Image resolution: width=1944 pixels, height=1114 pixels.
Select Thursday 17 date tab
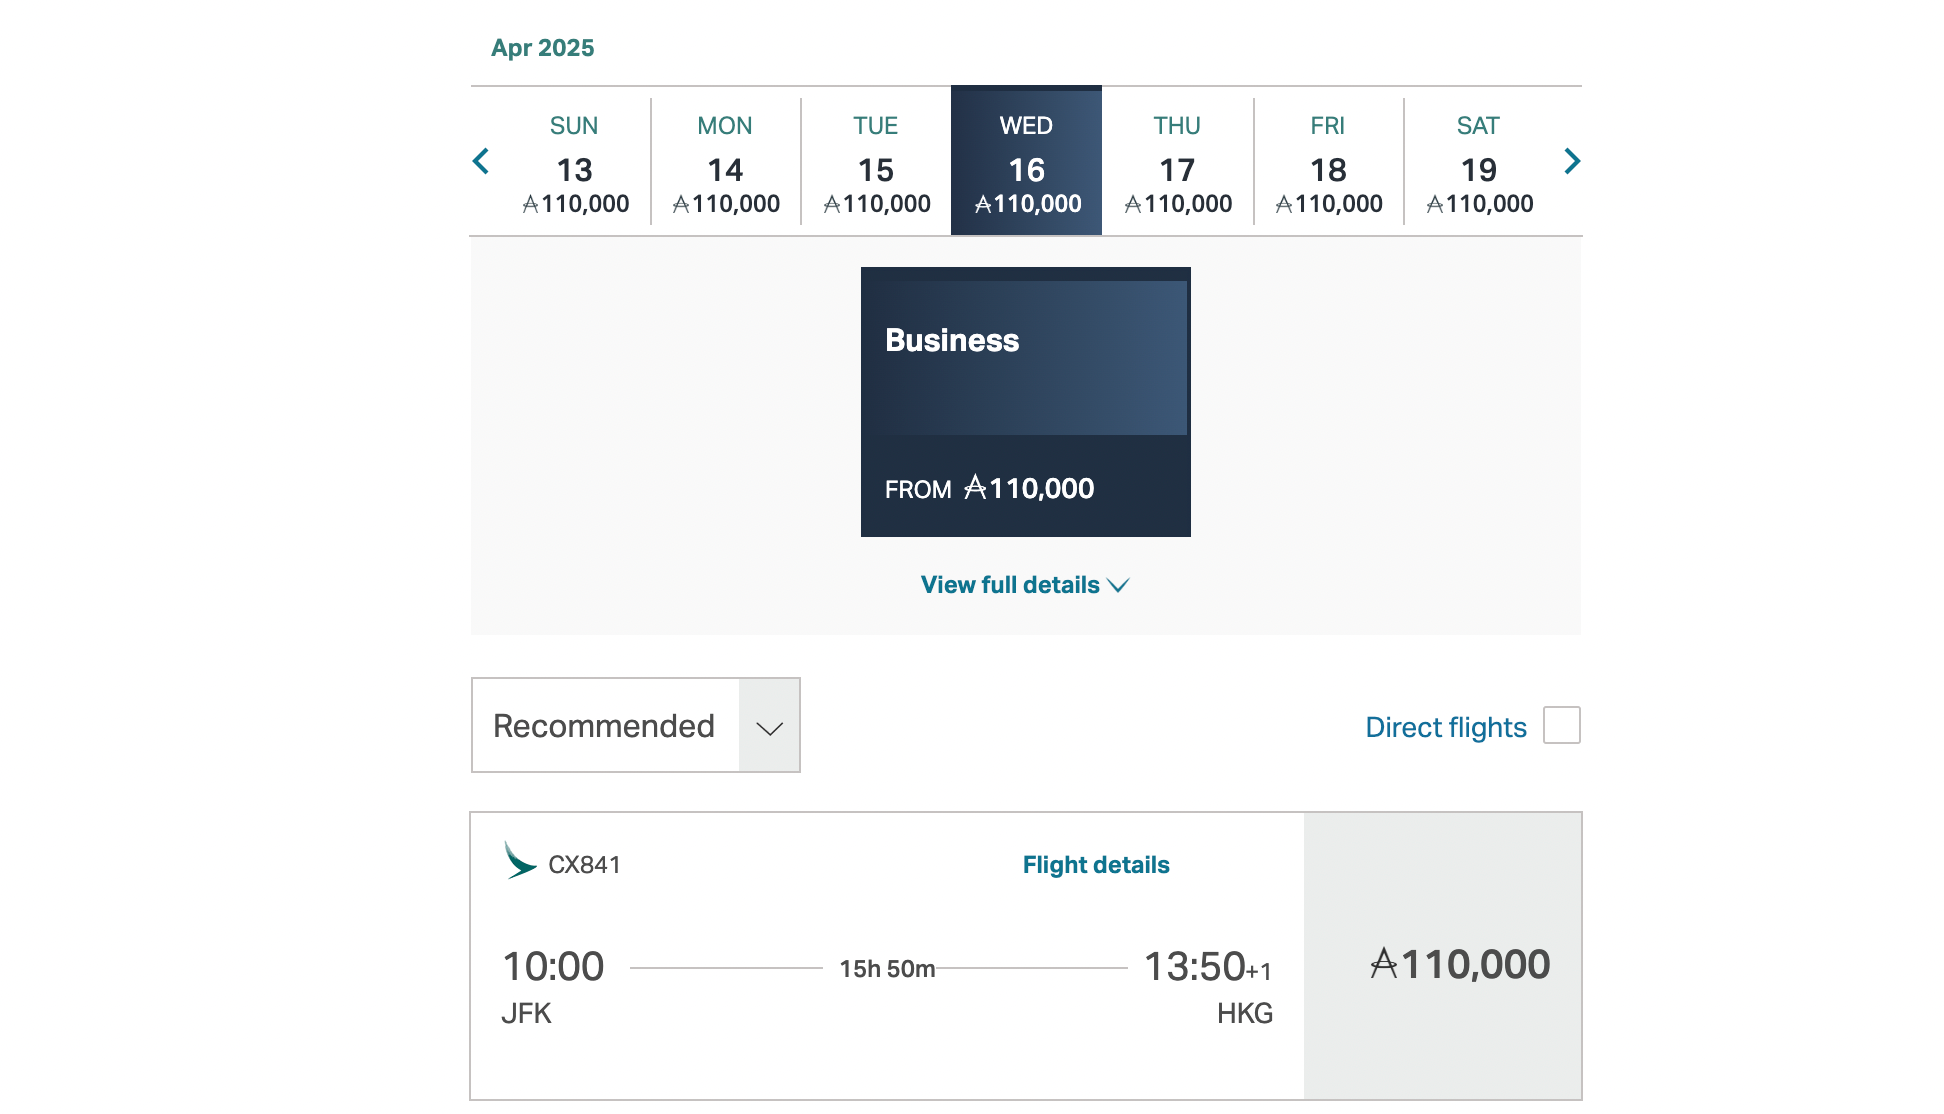pos(1177,163)
